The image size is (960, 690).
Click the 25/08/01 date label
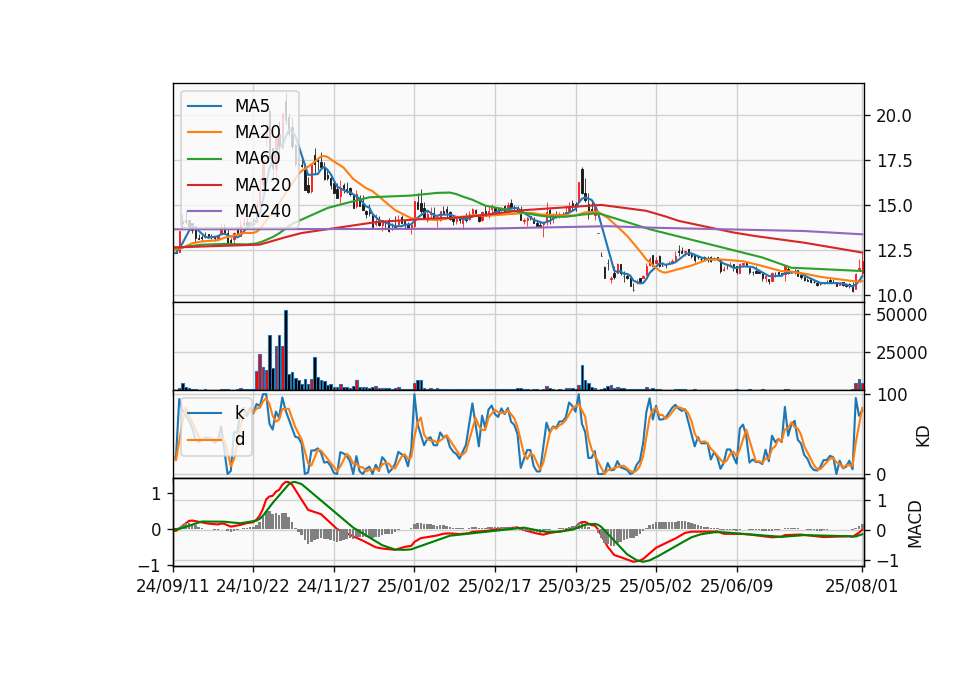861,587
